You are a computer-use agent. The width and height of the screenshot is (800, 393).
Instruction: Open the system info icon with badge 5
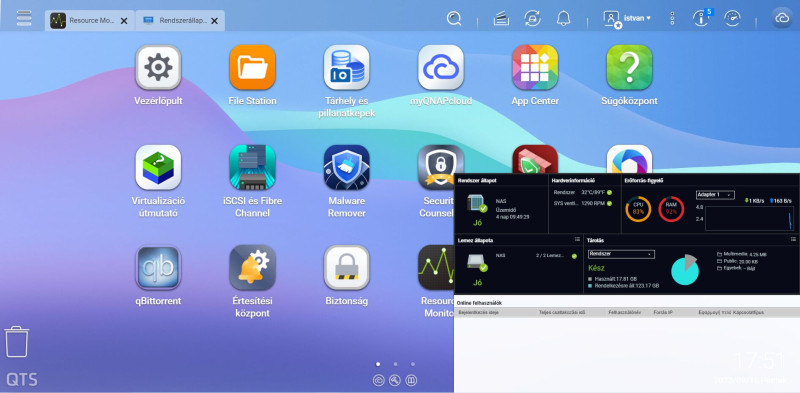coord(702,18)
